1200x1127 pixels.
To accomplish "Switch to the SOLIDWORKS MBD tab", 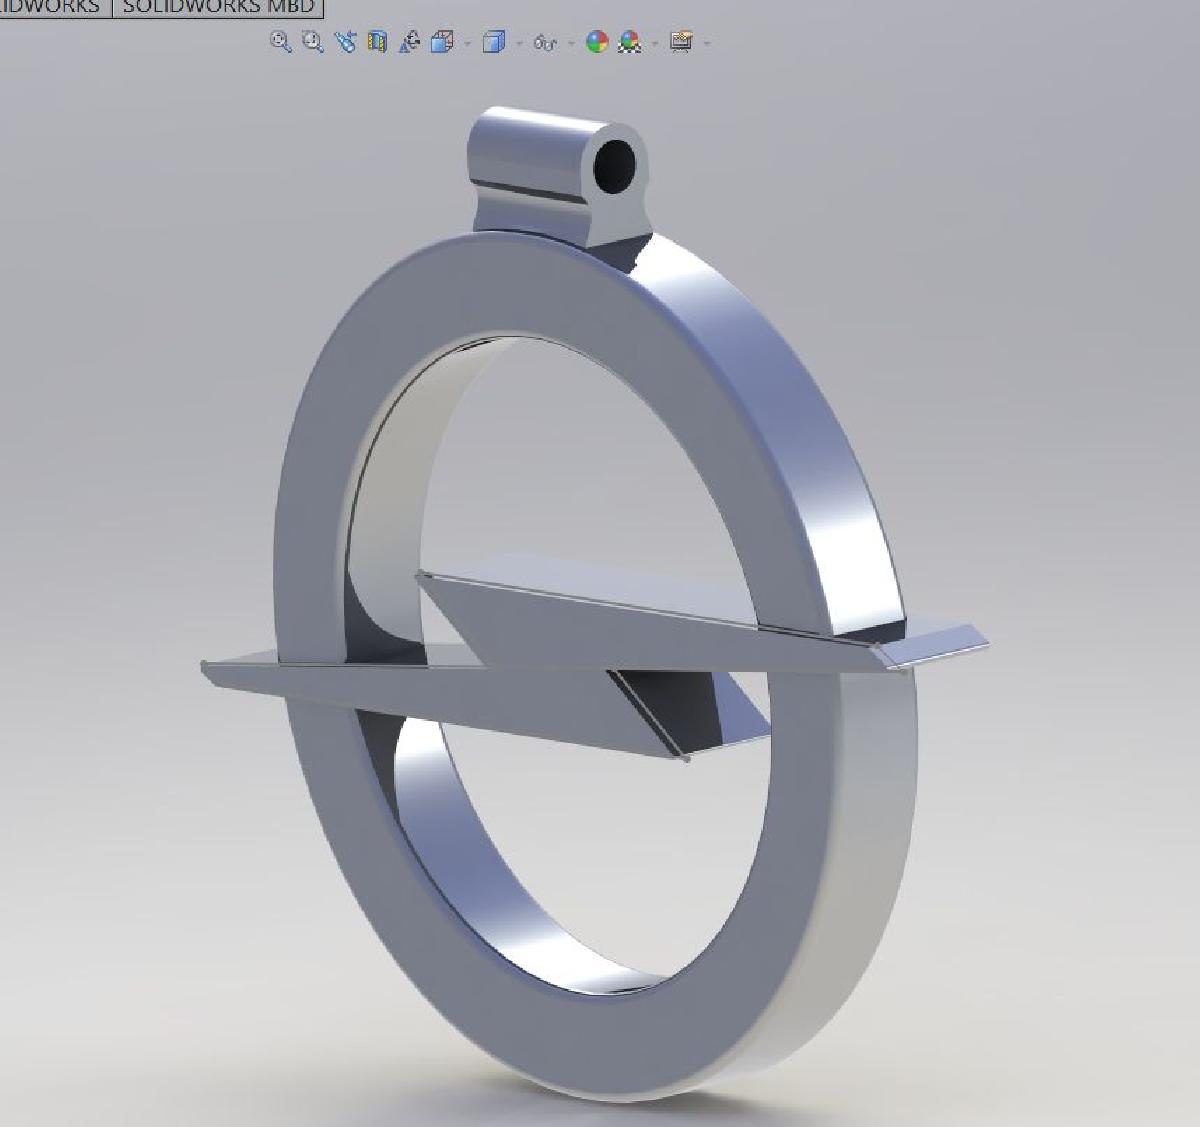I will pos(218,7).
